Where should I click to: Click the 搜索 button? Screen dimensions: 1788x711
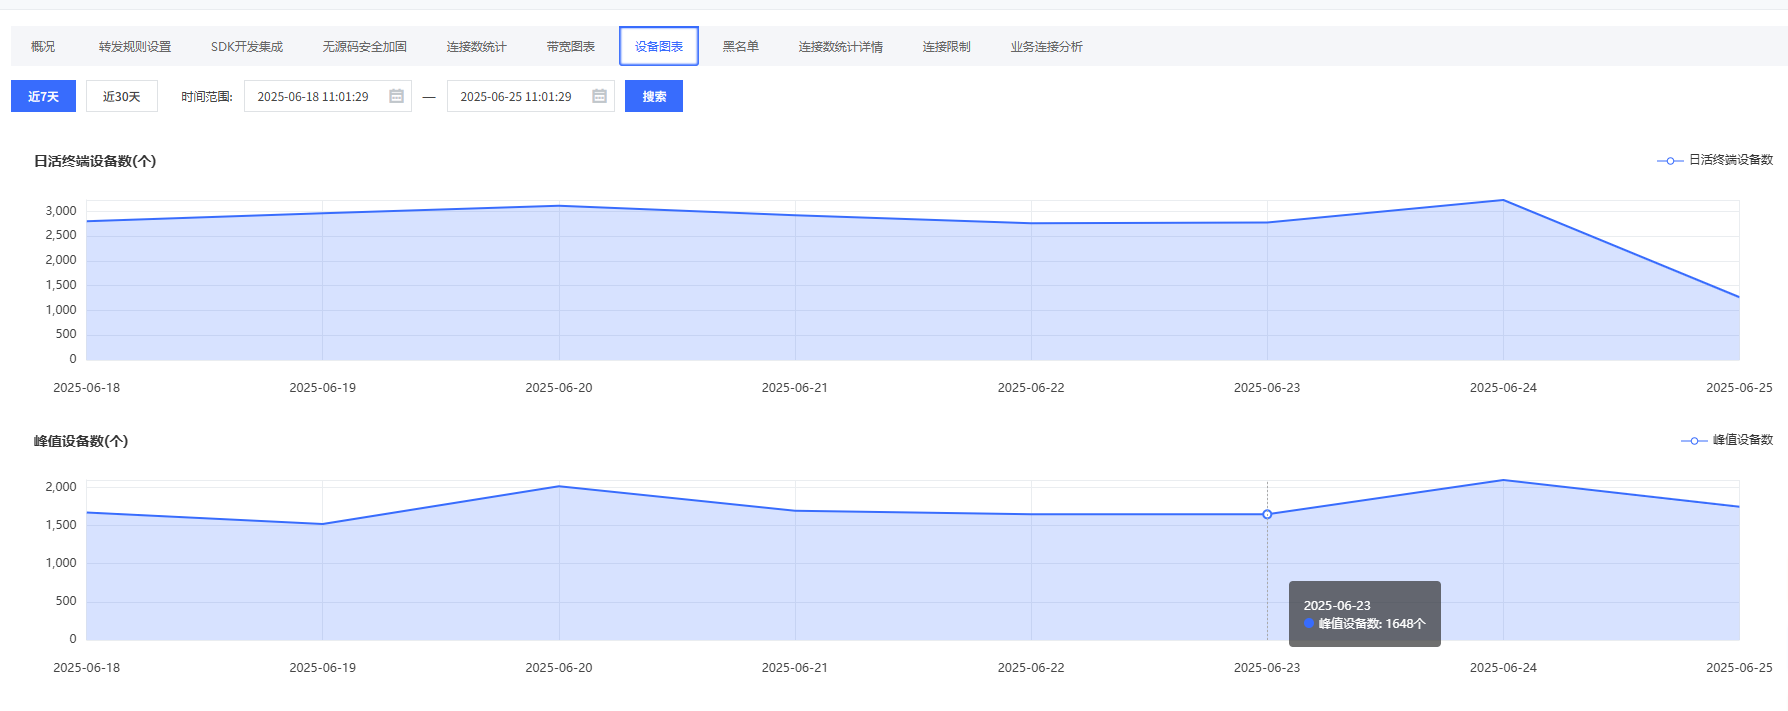click(x=653, y=97)
